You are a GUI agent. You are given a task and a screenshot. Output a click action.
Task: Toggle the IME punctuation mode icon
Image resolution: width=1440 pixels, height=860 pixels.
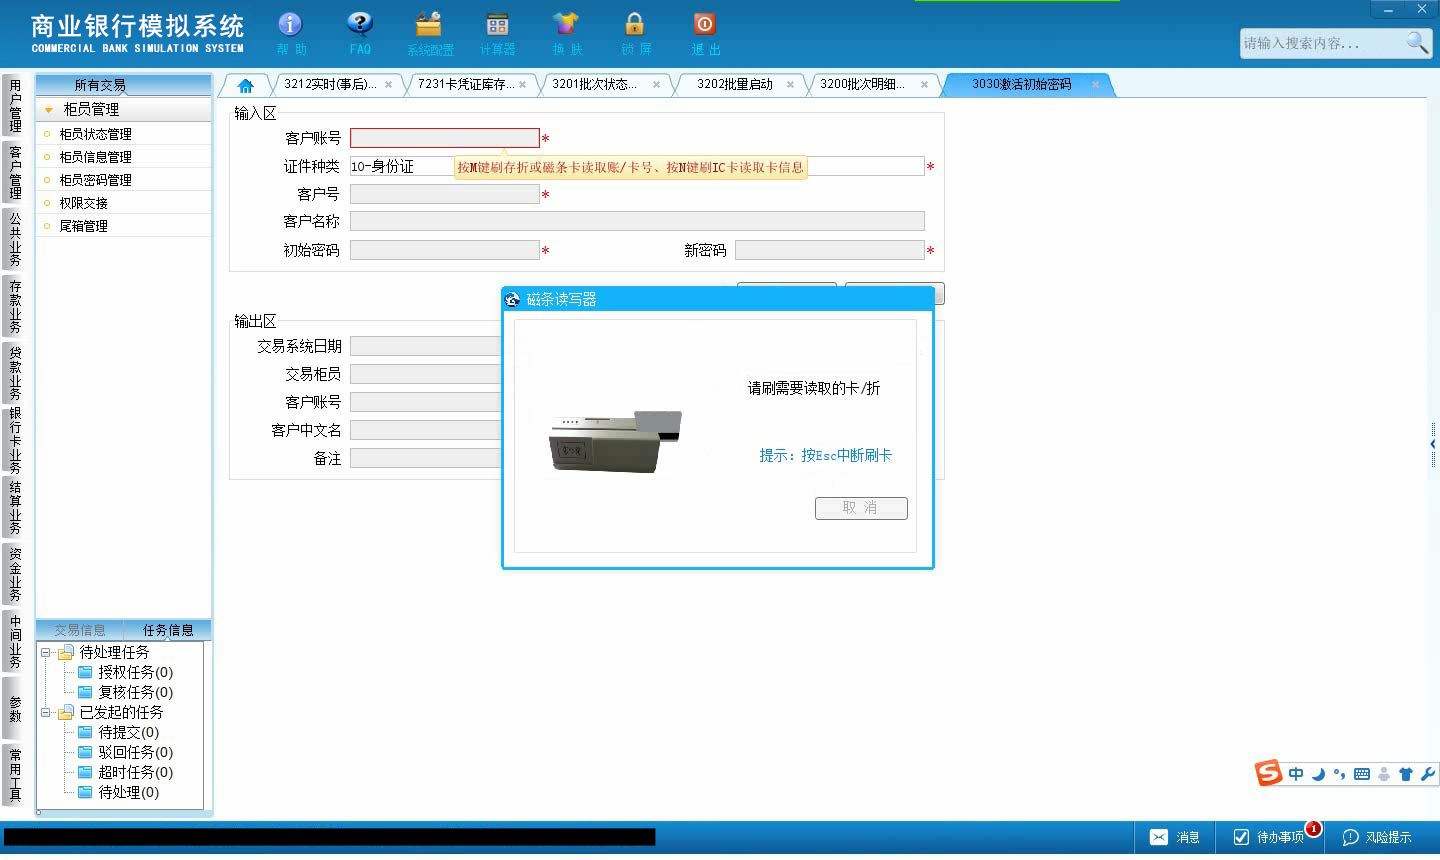point(1340,774)
